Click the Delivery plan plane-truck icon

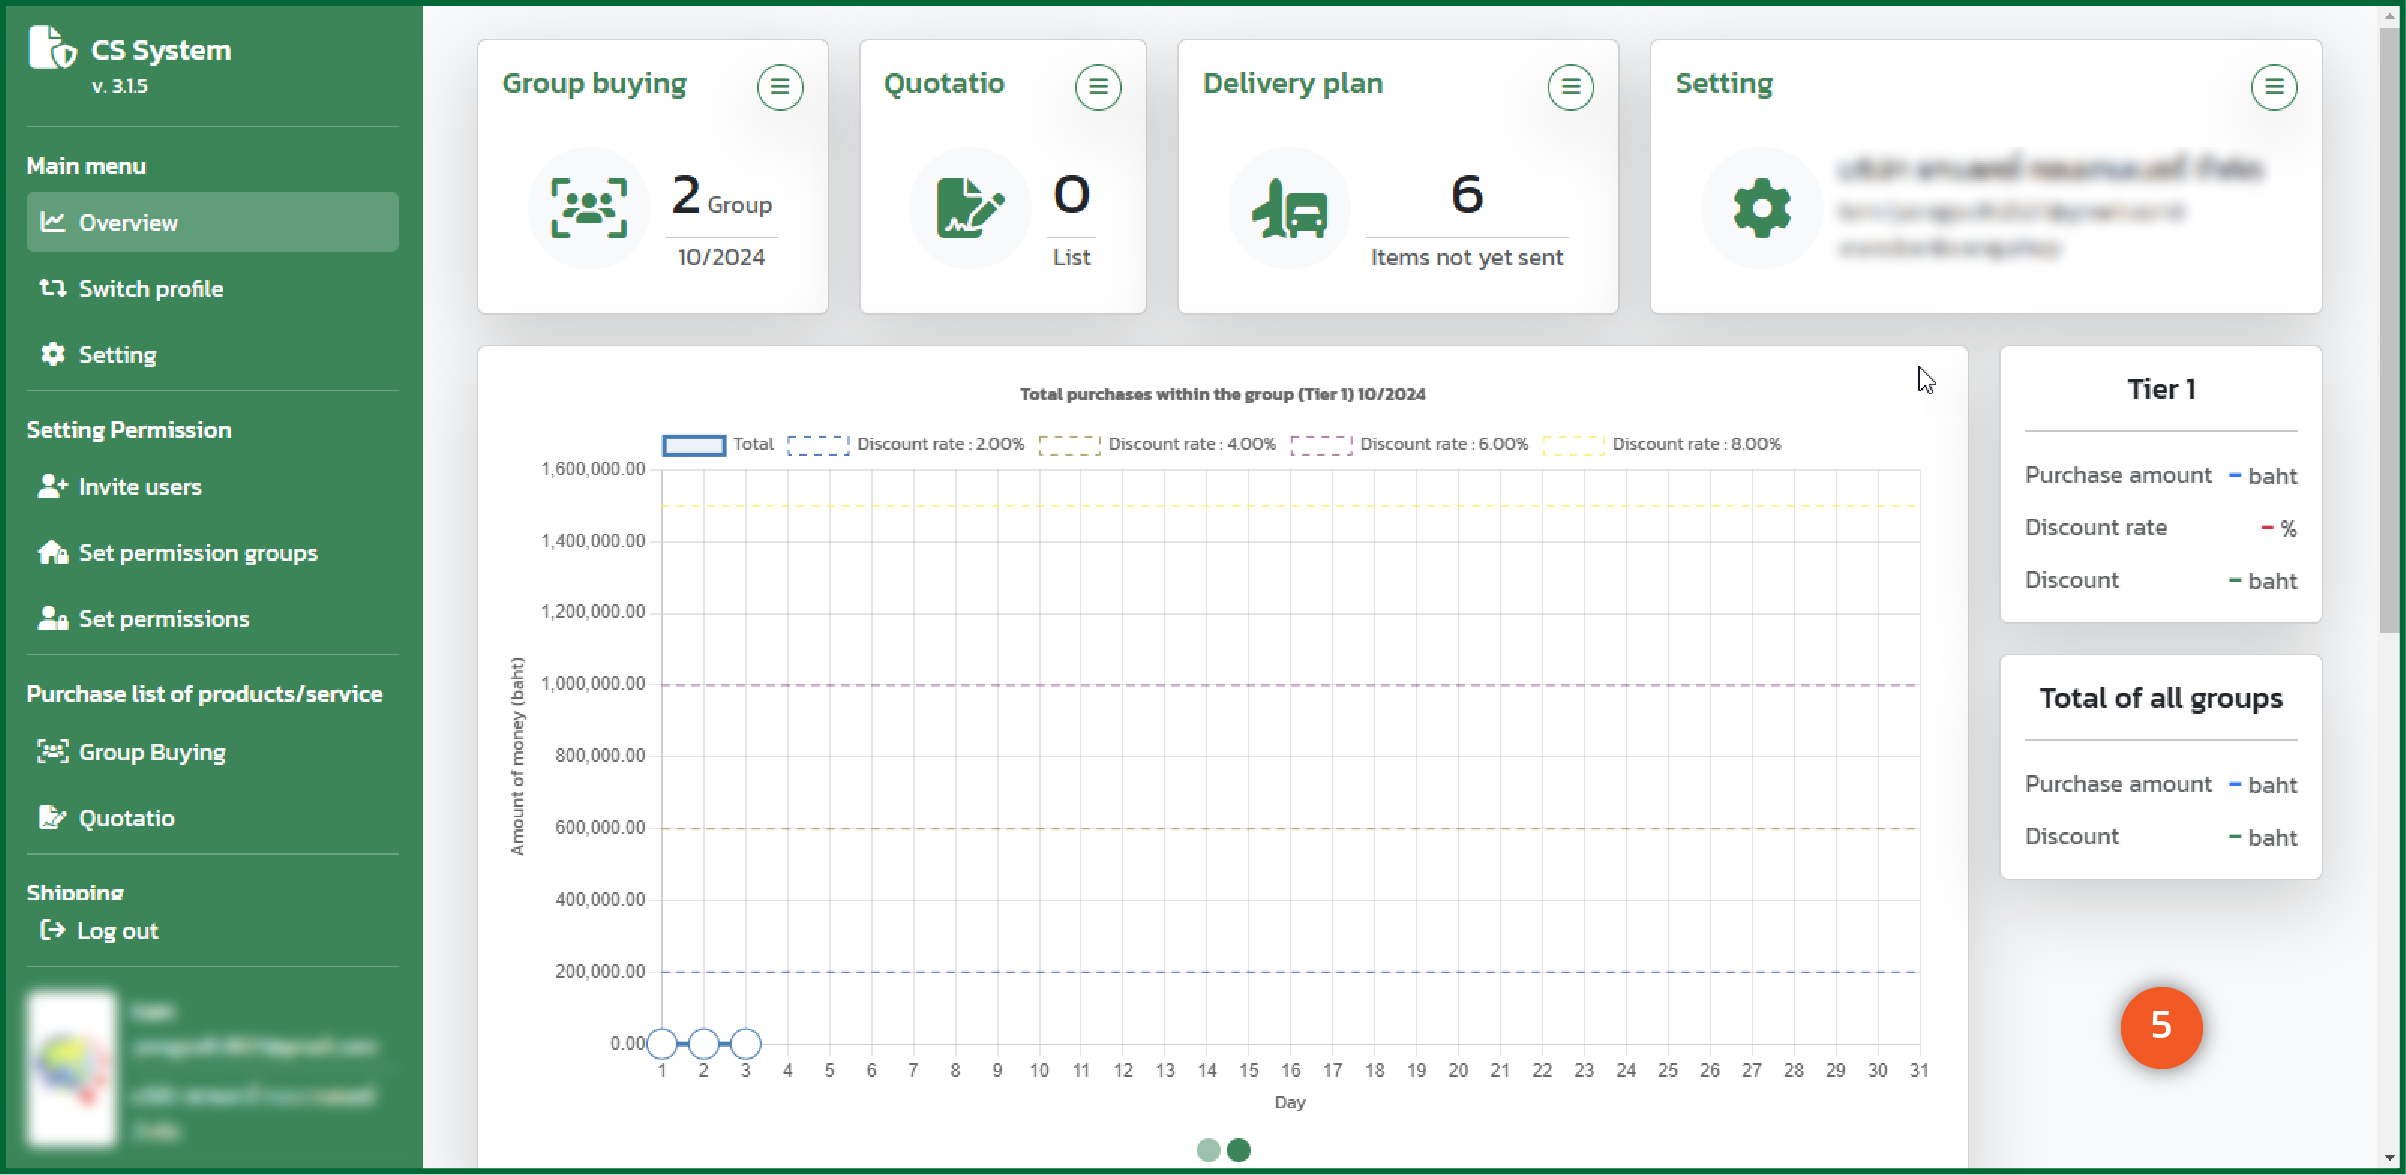pos(1289,208)
